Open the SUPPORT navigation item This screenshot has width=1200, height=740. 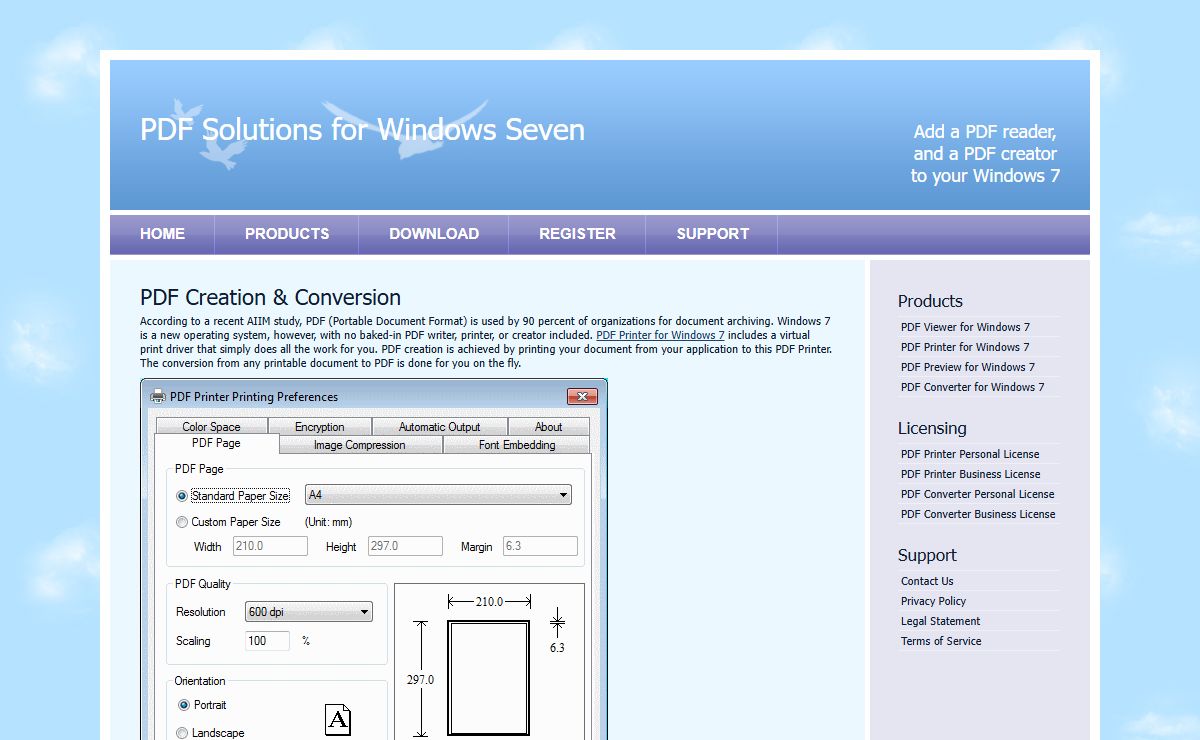[x=712, y=234]
